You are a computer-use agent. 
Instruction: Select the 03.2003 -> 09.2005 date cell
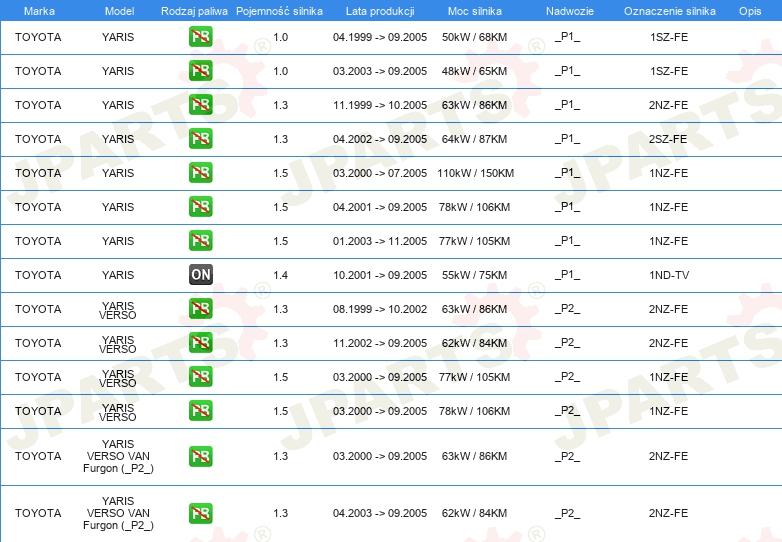pos(380,71)
